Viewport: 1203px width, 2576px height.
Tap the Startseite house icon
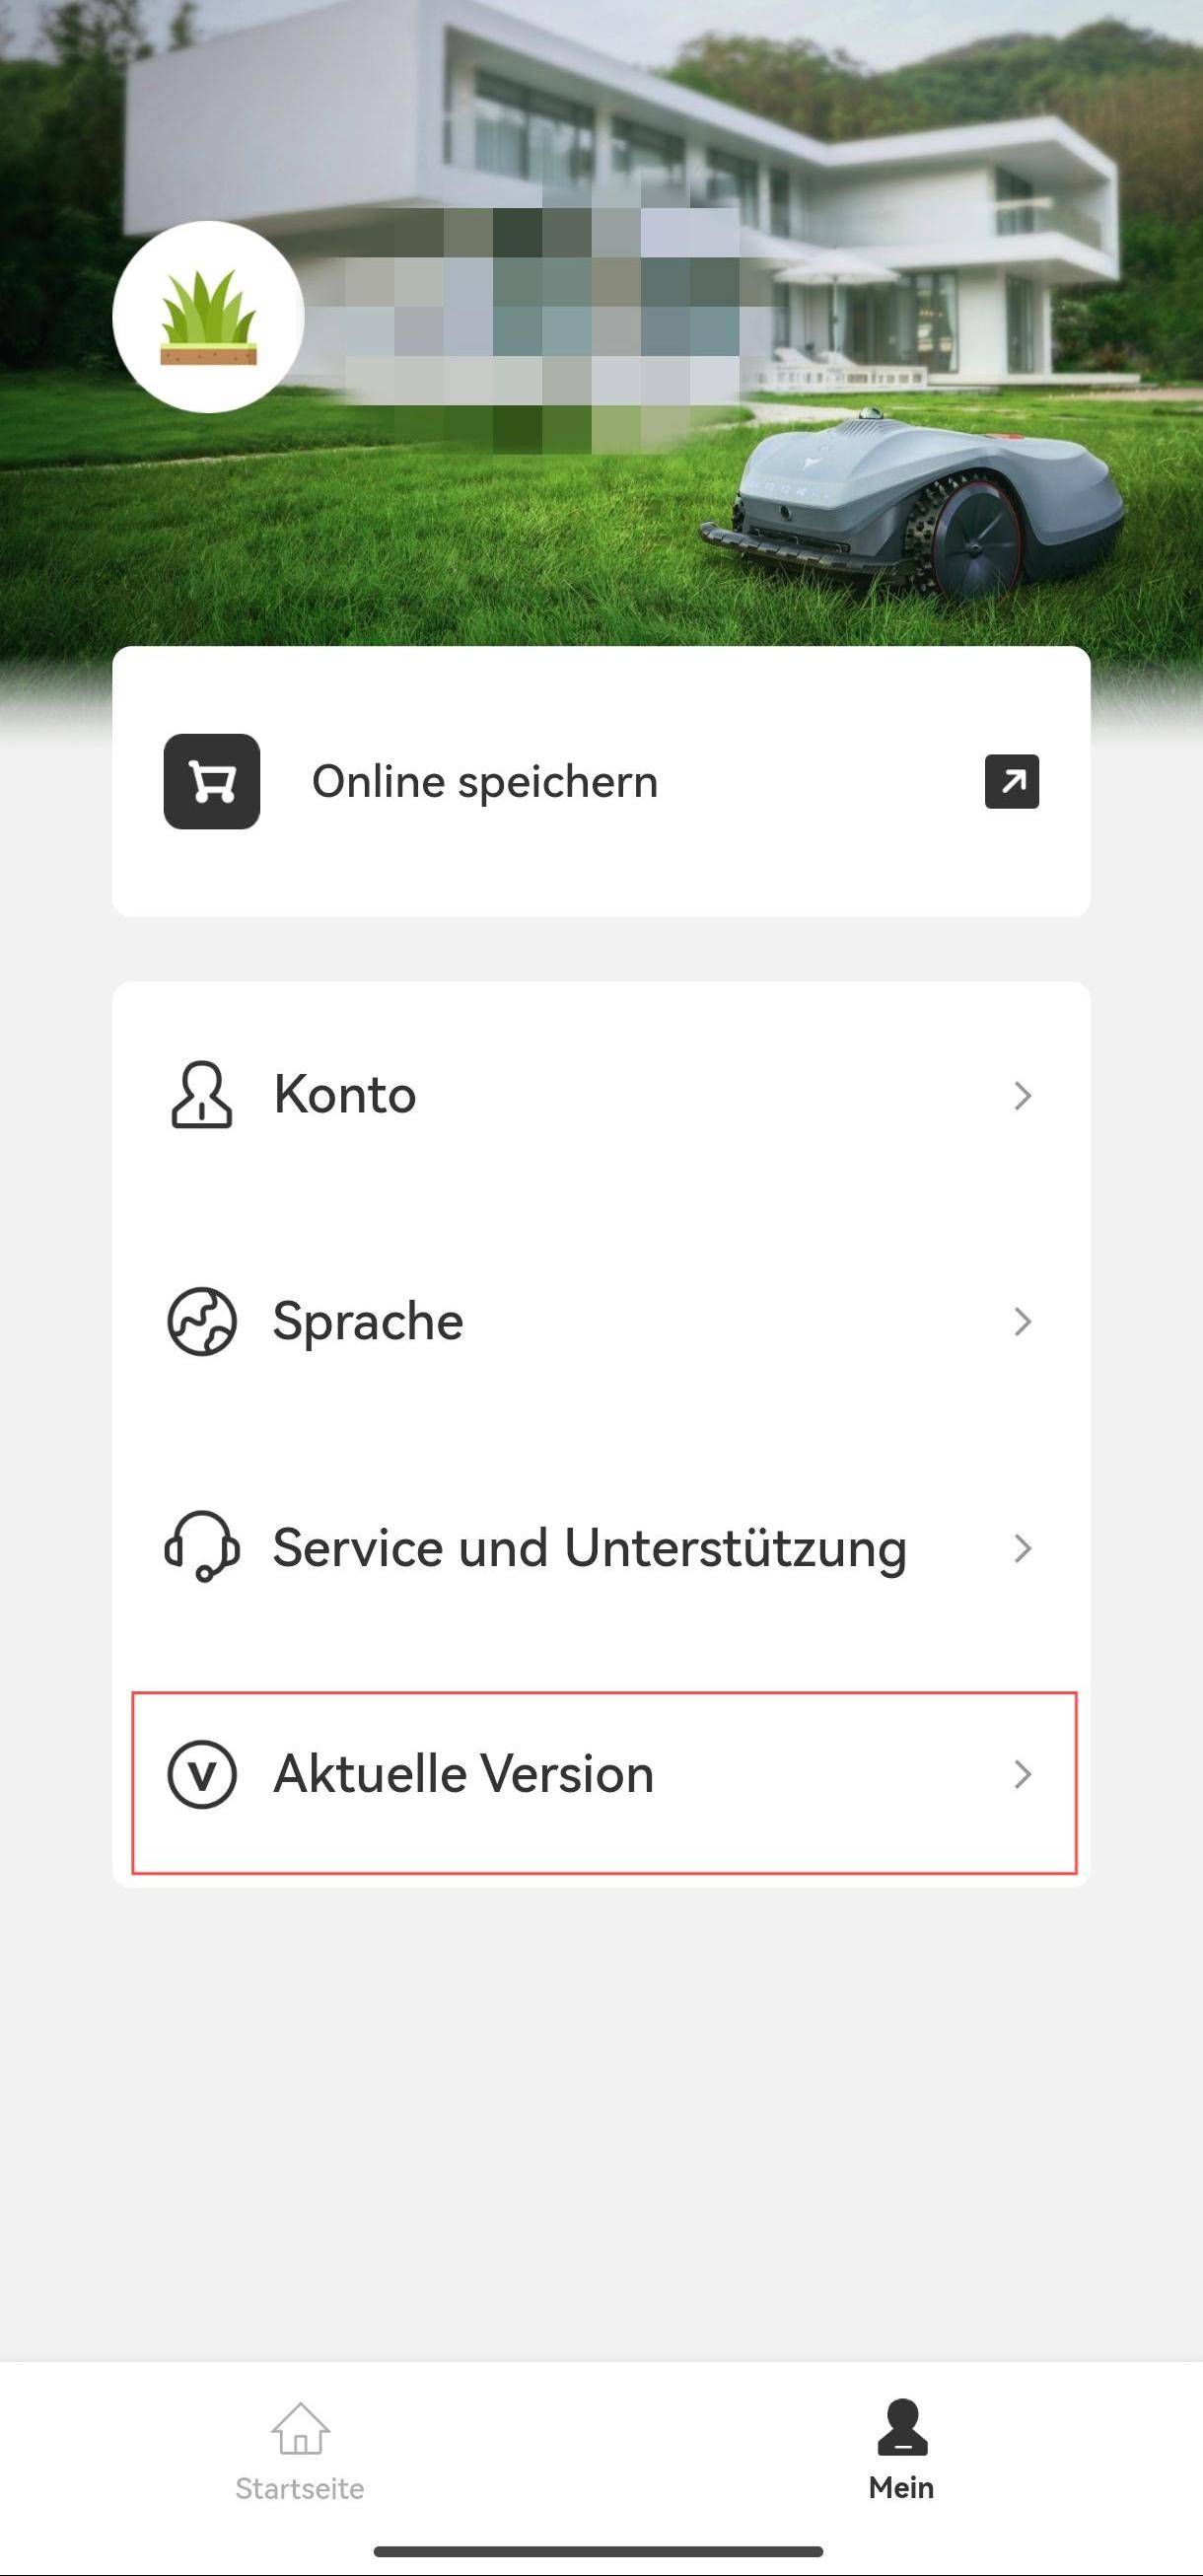[300, 2429]
